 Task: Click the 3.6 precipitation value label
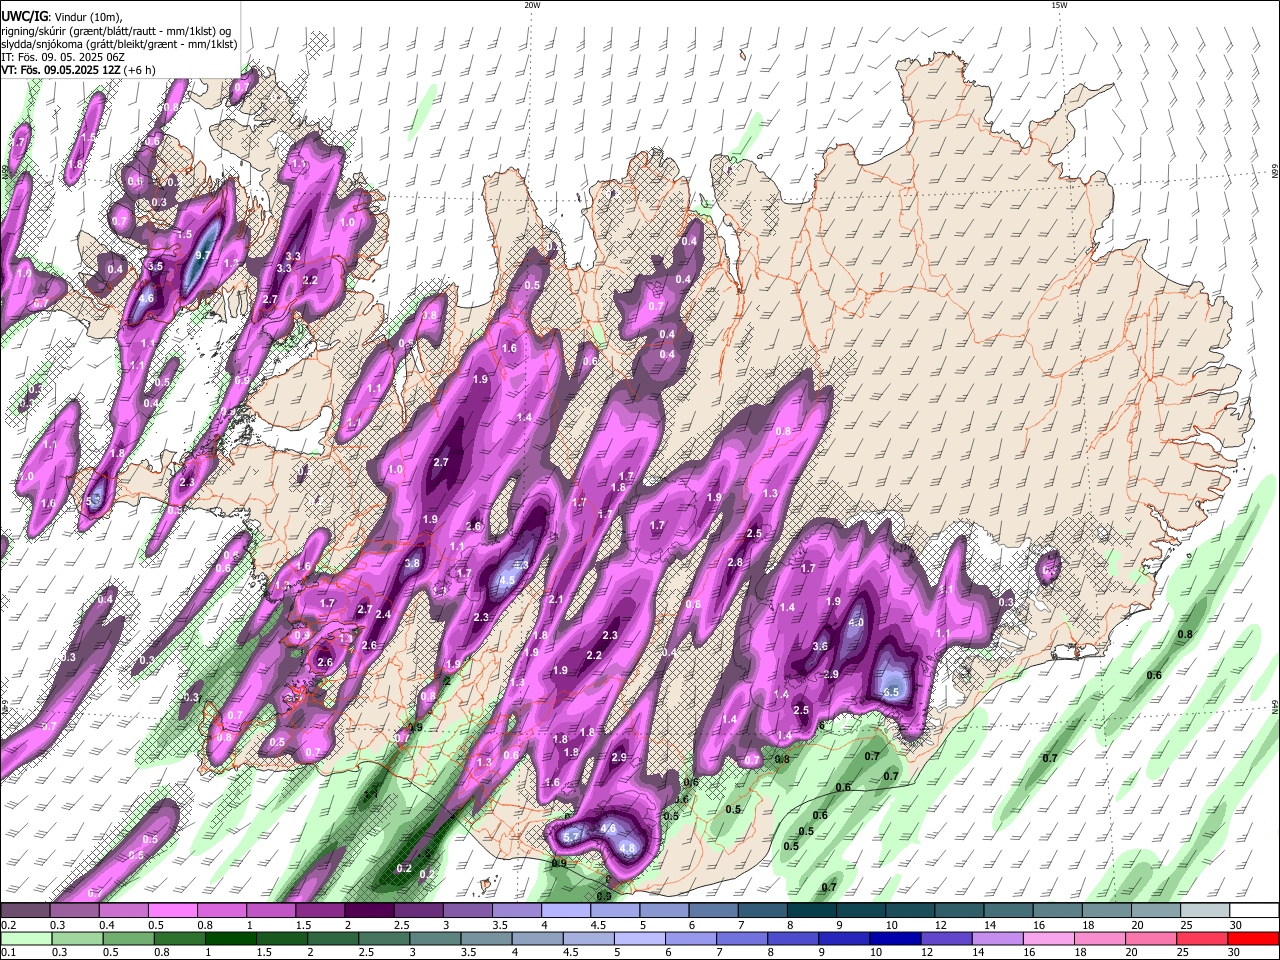[x=820, y=647]
